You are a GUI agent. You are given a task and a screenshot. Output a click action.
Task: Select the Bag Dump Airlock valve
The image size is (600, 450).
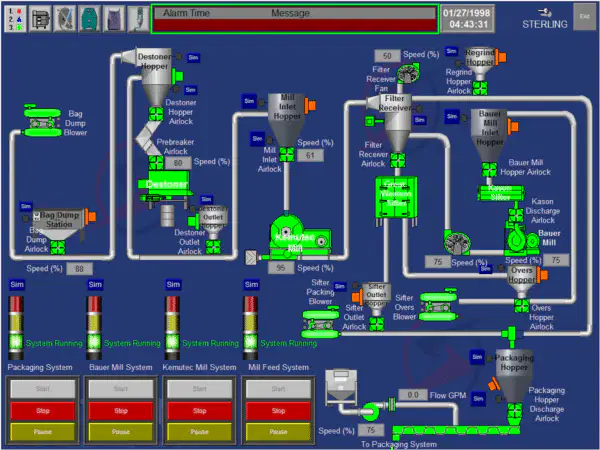(x=57, y=248)
